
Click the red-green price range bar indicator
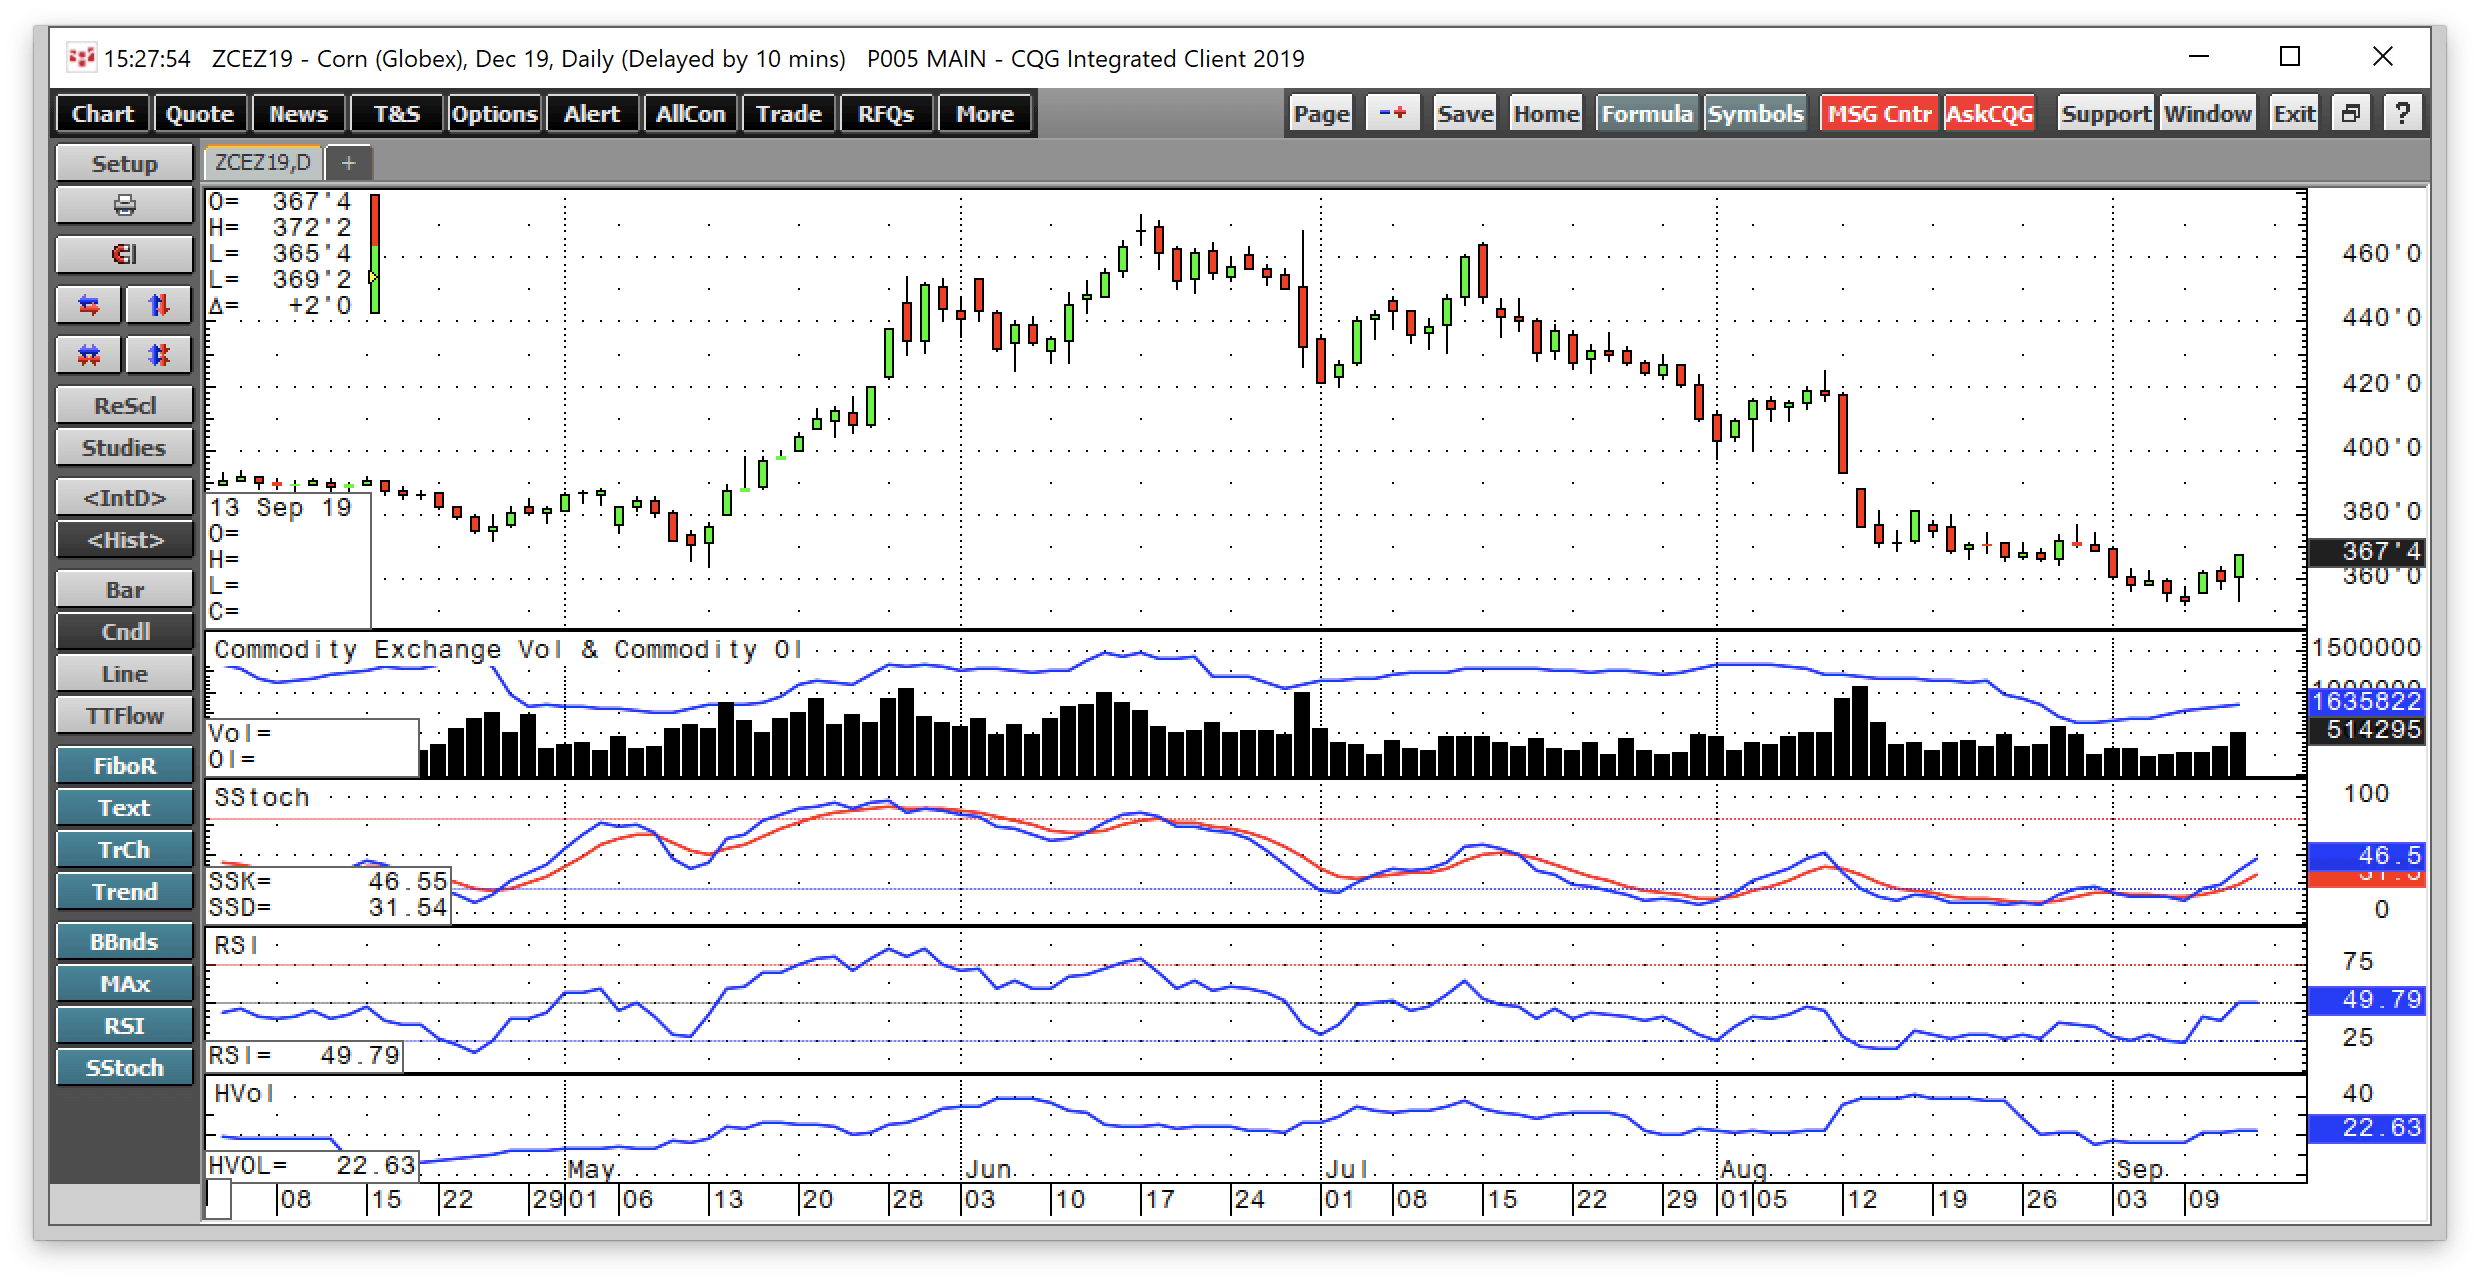point(375,254)
